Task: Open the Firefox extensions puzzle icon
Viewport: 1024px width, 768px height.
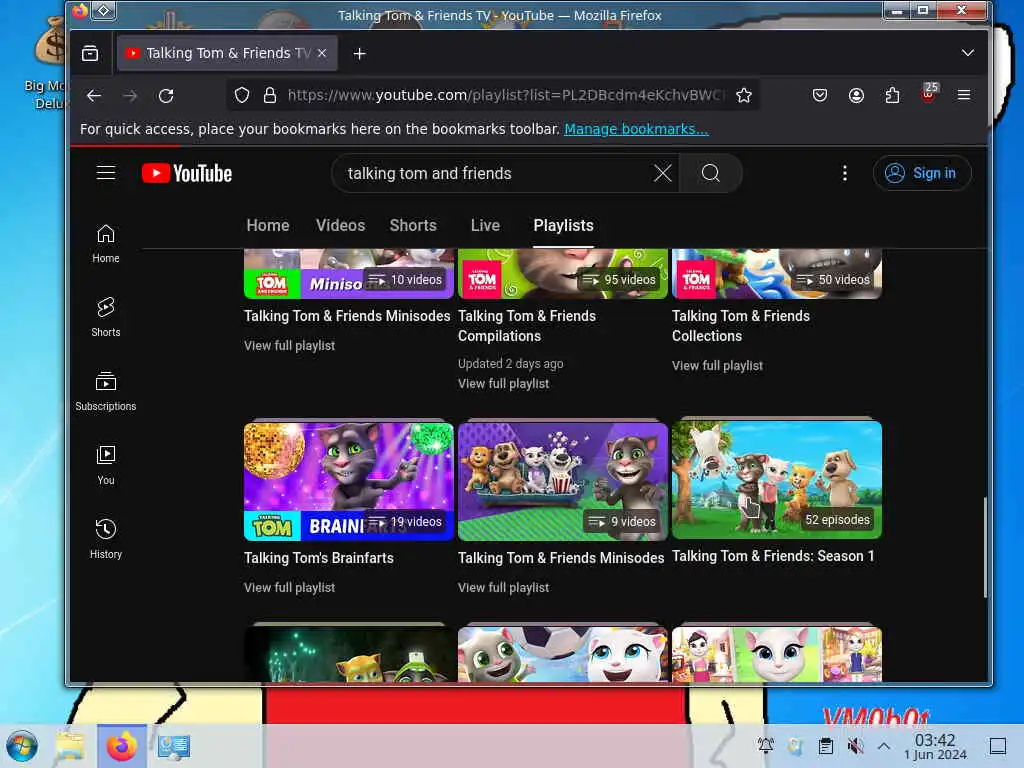Action: coord(892,95)
